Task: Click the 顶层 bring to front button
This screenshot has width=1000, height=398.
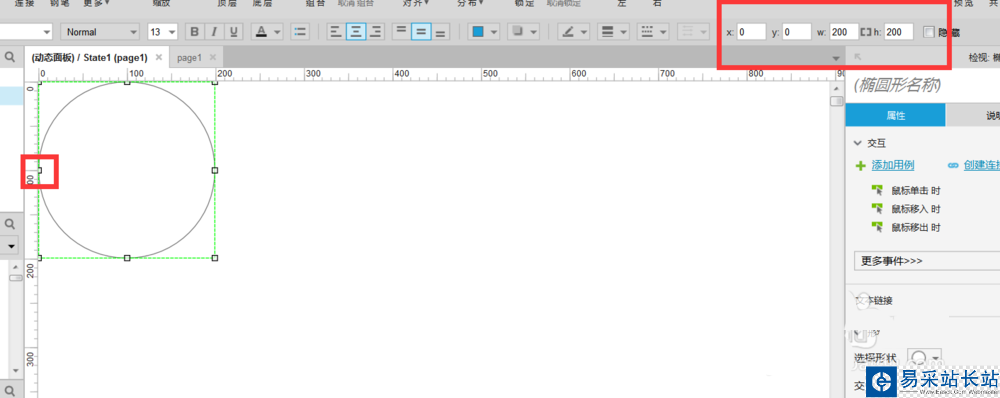Action: [227, 3]
